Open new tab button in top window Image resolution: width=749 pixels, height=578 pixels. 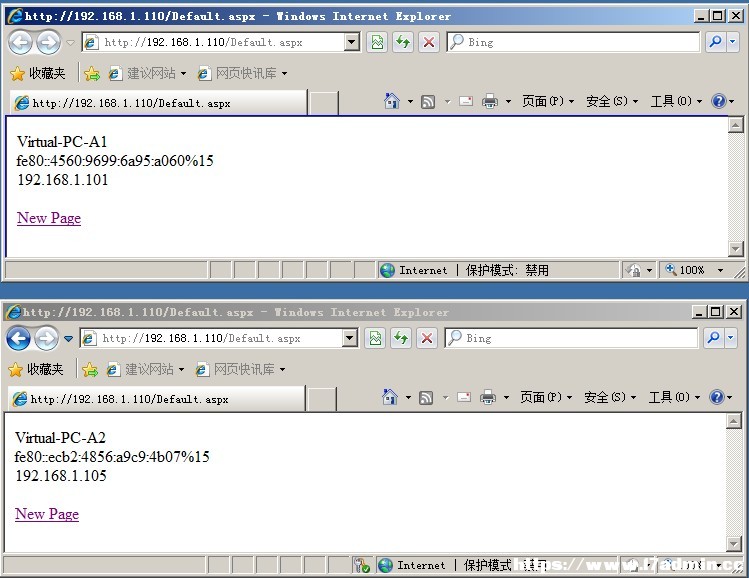click(323, 103)
